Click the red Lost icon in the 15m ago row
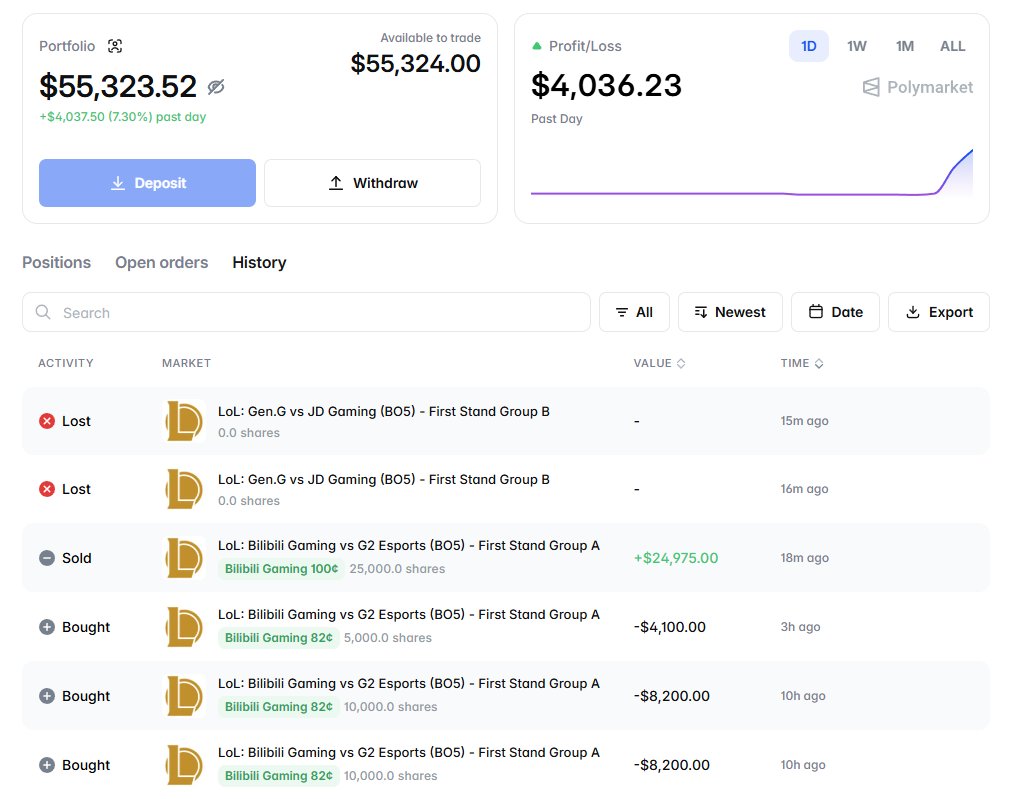1009x799 pixels. tap(47, 421)
